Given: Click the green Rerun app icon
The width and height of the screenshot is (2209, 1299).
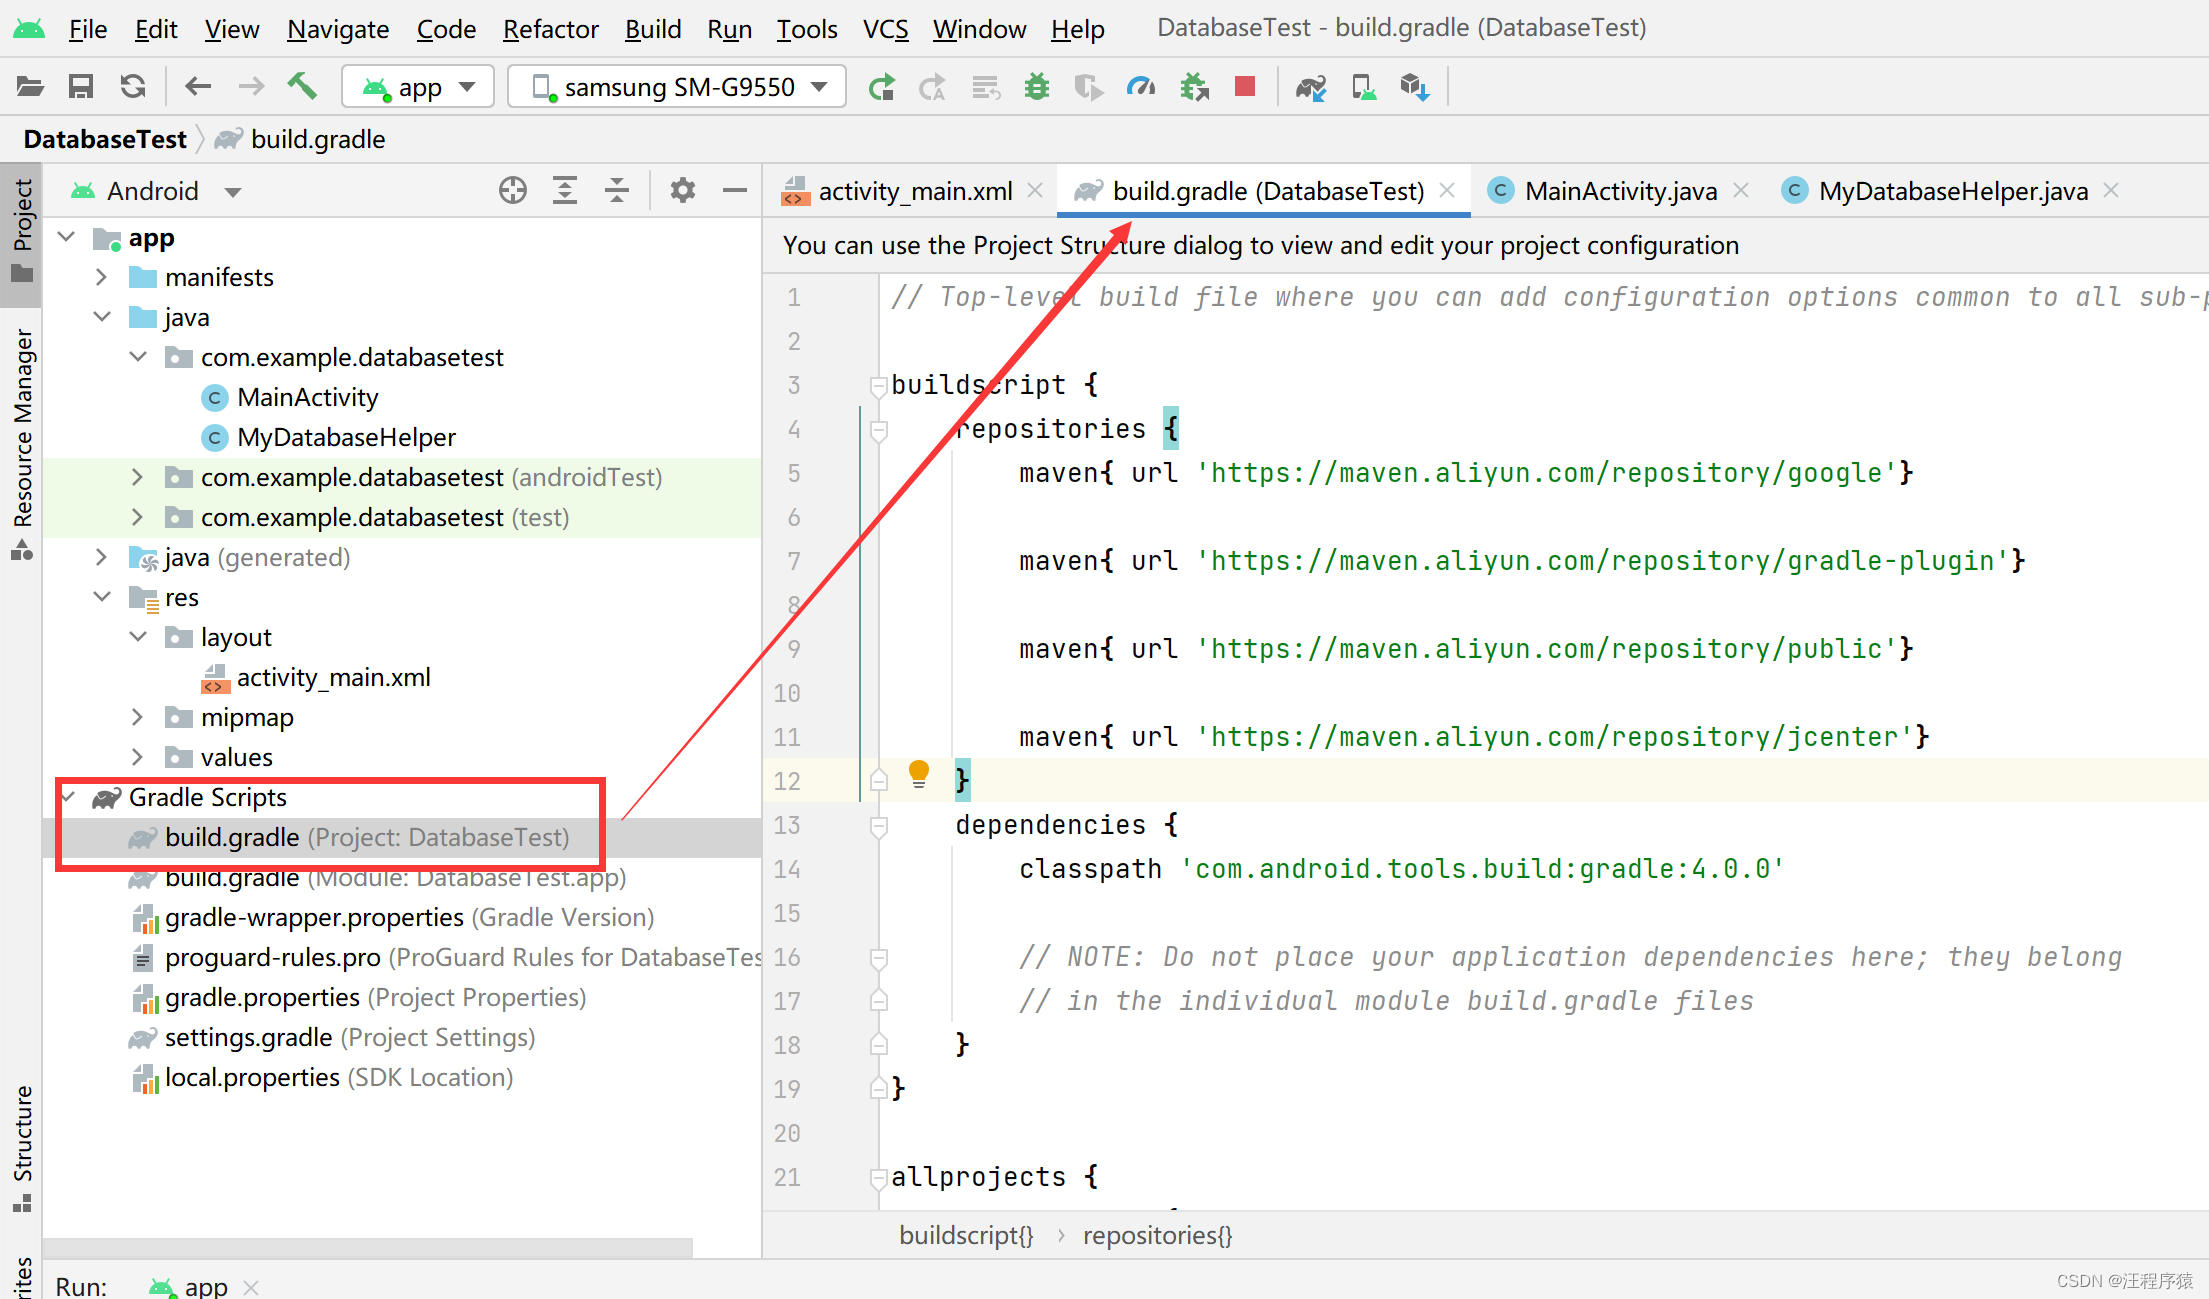Looking at the screenshot, I should point(881,88).
